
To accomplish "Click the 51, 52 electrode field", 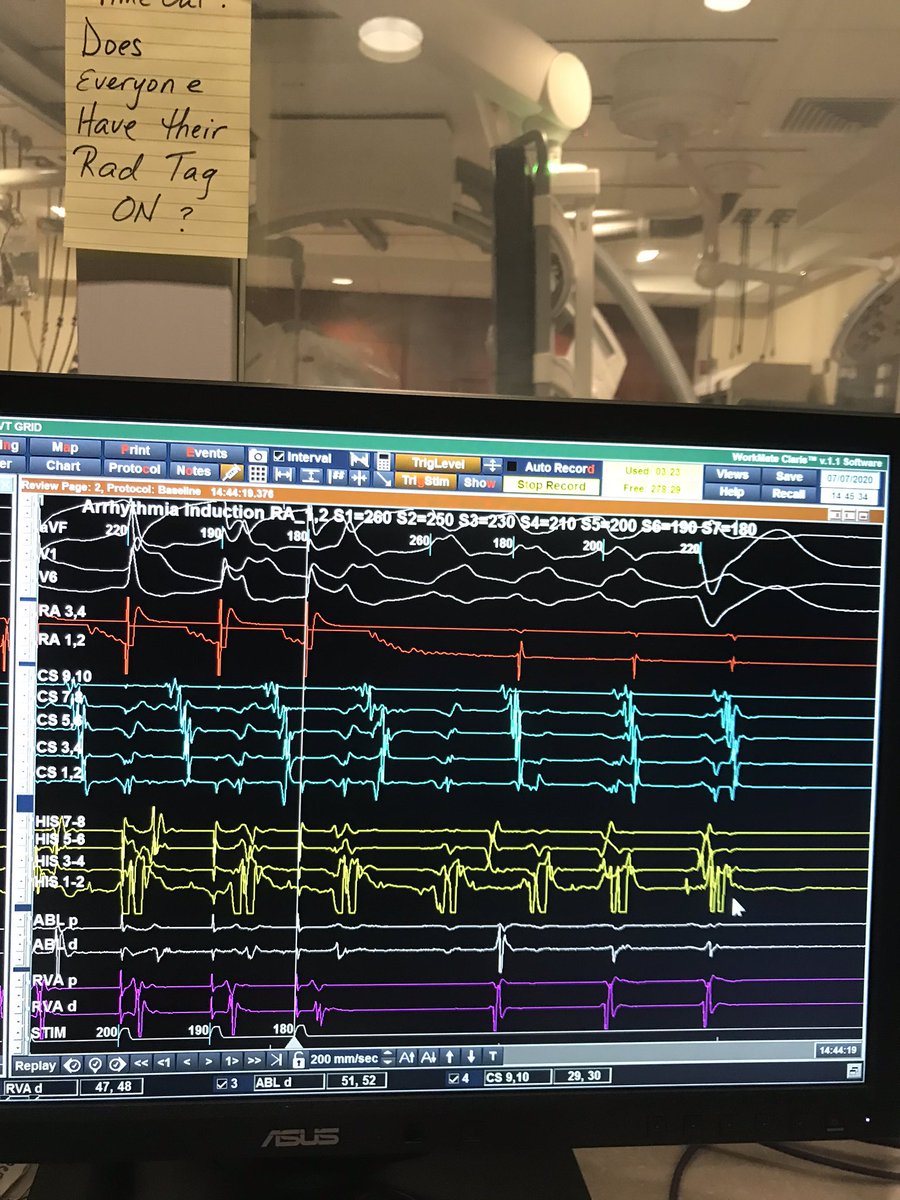I will point(358,1080).
